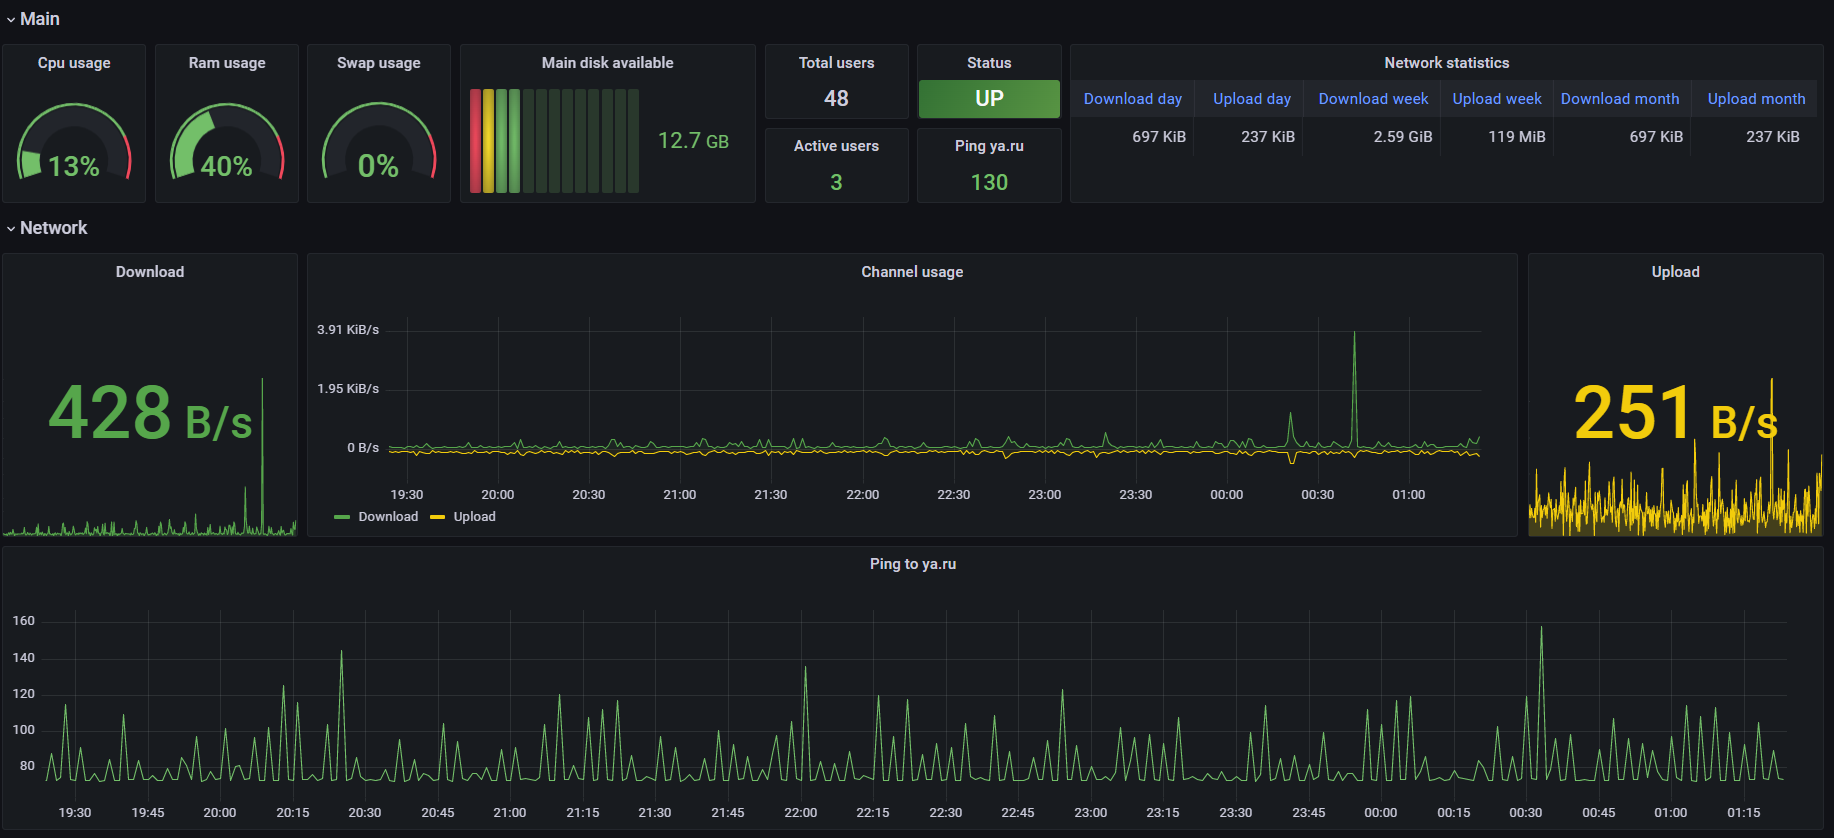The width and height of the screenshot is (1834, 838).
Task: Click the Ram usage 40% gauge
Action: tap(227, 143)
